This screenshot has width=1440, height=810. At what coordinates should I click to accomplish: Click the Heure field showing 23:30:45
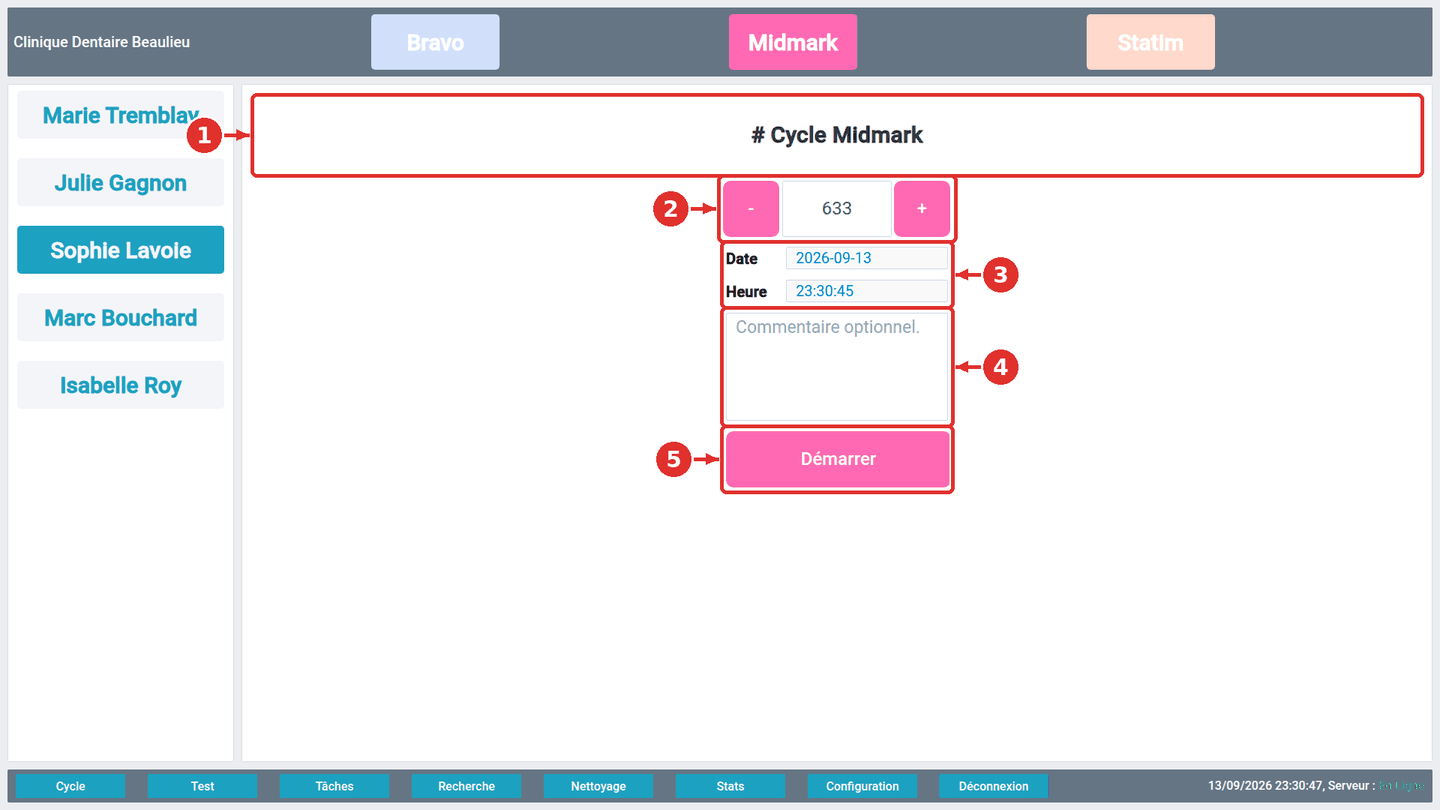[x=867, y=291]
